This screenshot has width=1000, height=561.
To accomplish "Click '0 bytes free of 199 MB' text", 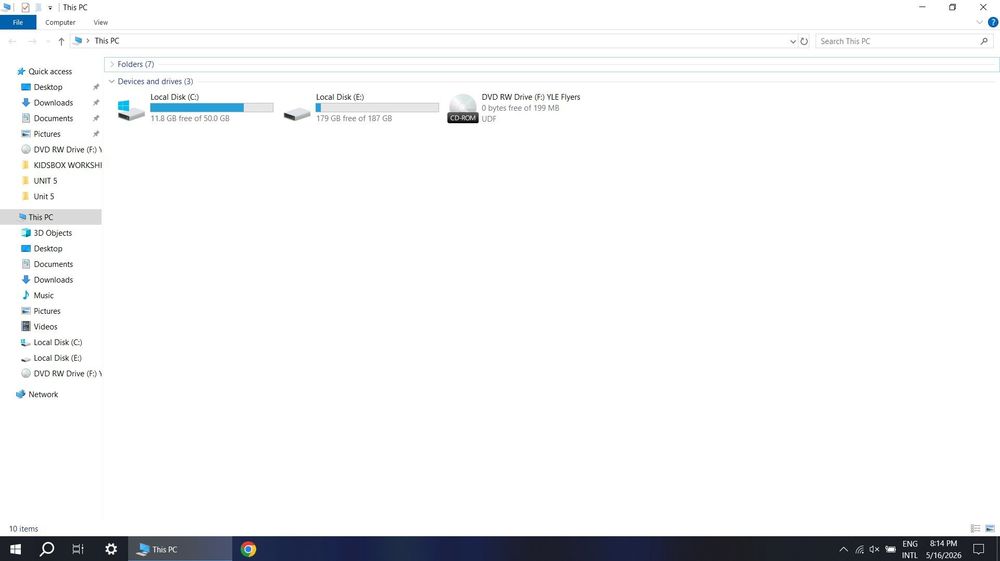I will pyautogui.click(x=520, y=108).
